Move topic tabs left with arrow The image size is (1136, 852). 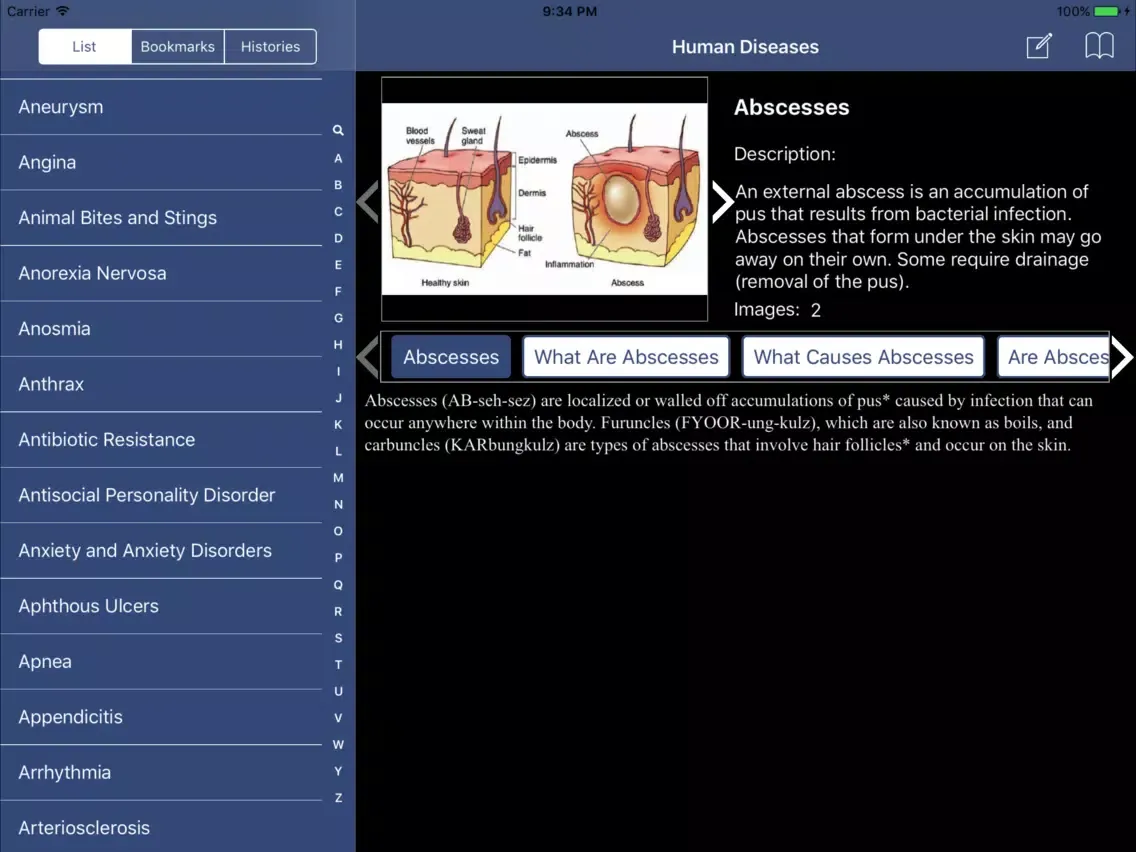point(368,356)
